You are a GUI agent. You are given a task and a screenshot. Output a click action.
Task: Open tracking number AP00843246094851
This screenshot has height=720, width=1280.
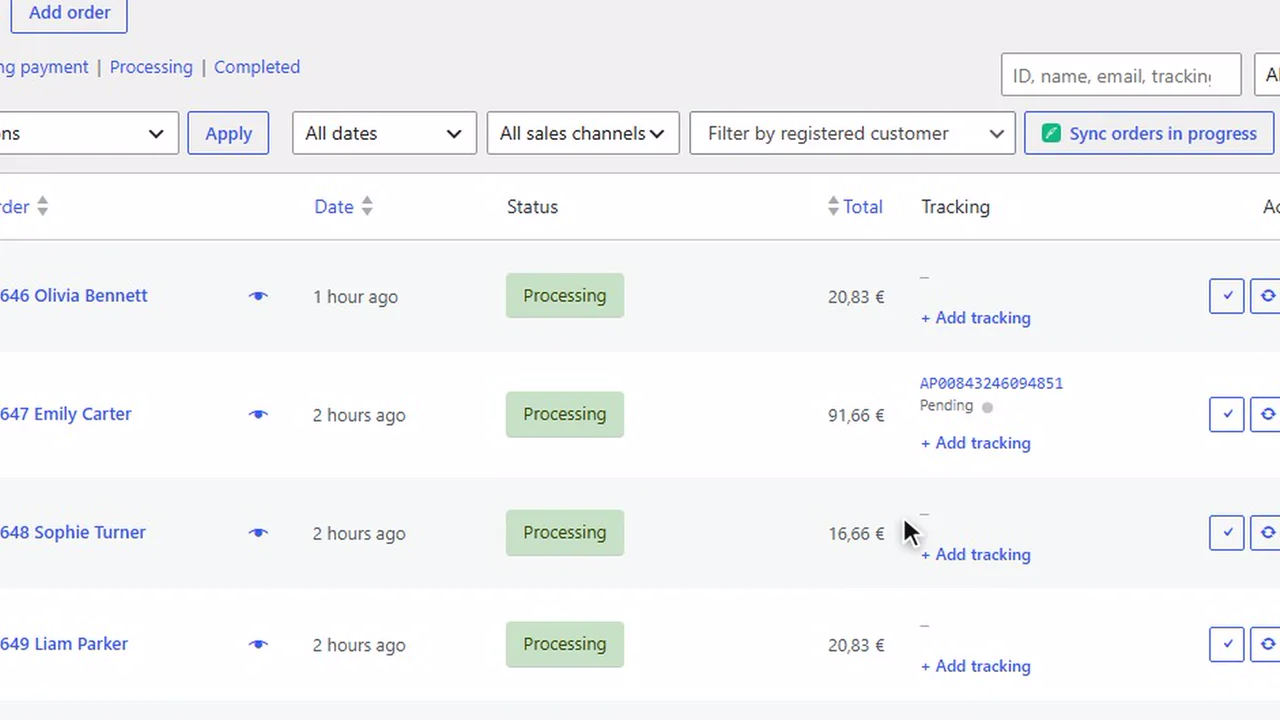(x=991, y=383)
